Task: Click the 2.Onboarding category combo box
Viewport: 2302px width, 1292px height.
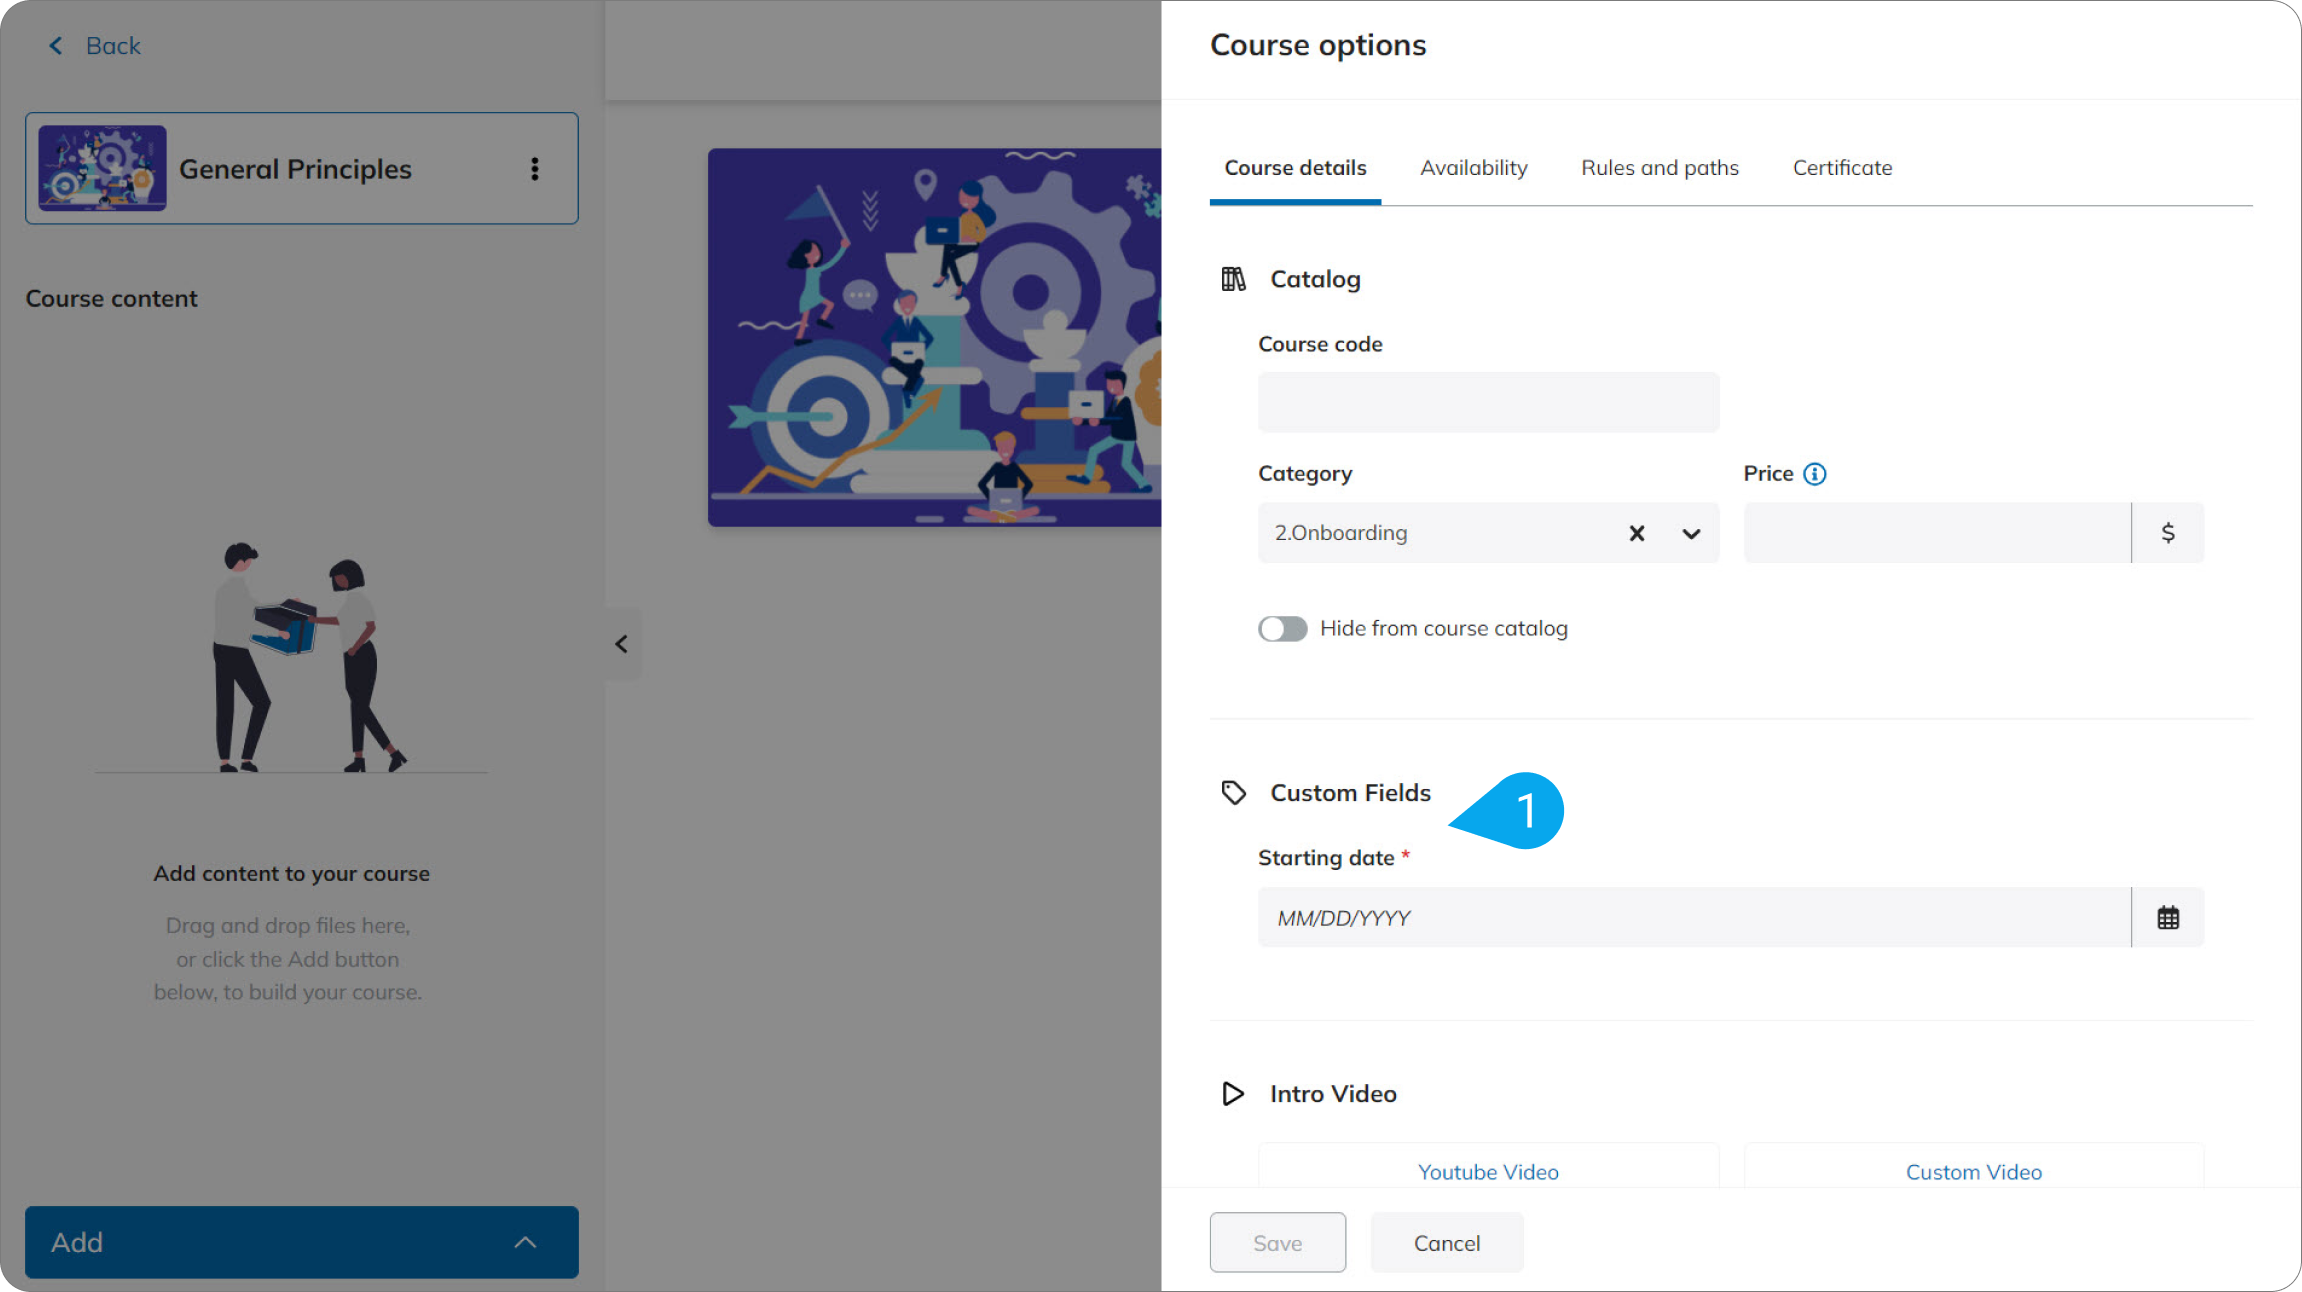Action: click(x=1488, y=533)
